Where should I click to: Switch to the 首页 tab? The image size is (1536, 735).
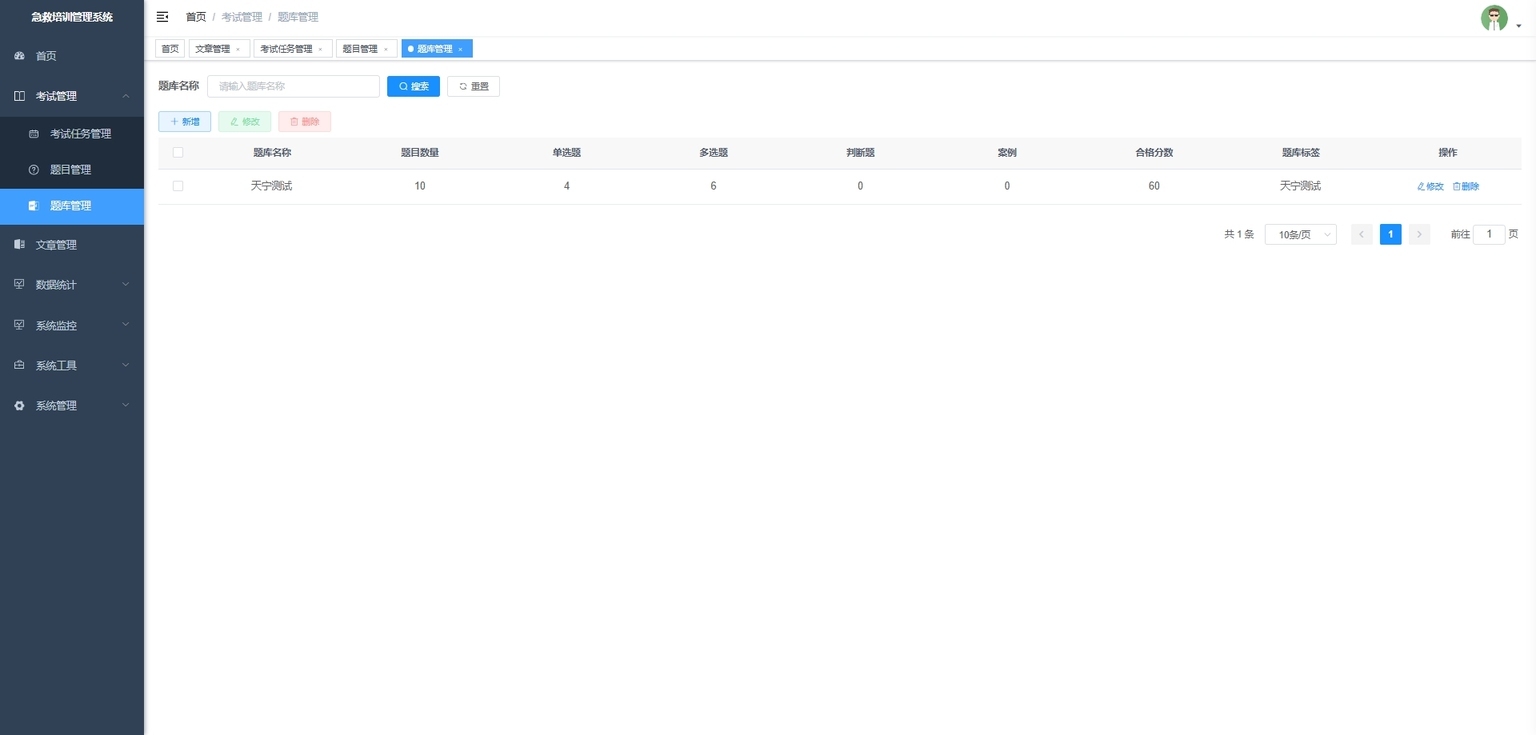point(170,49)
